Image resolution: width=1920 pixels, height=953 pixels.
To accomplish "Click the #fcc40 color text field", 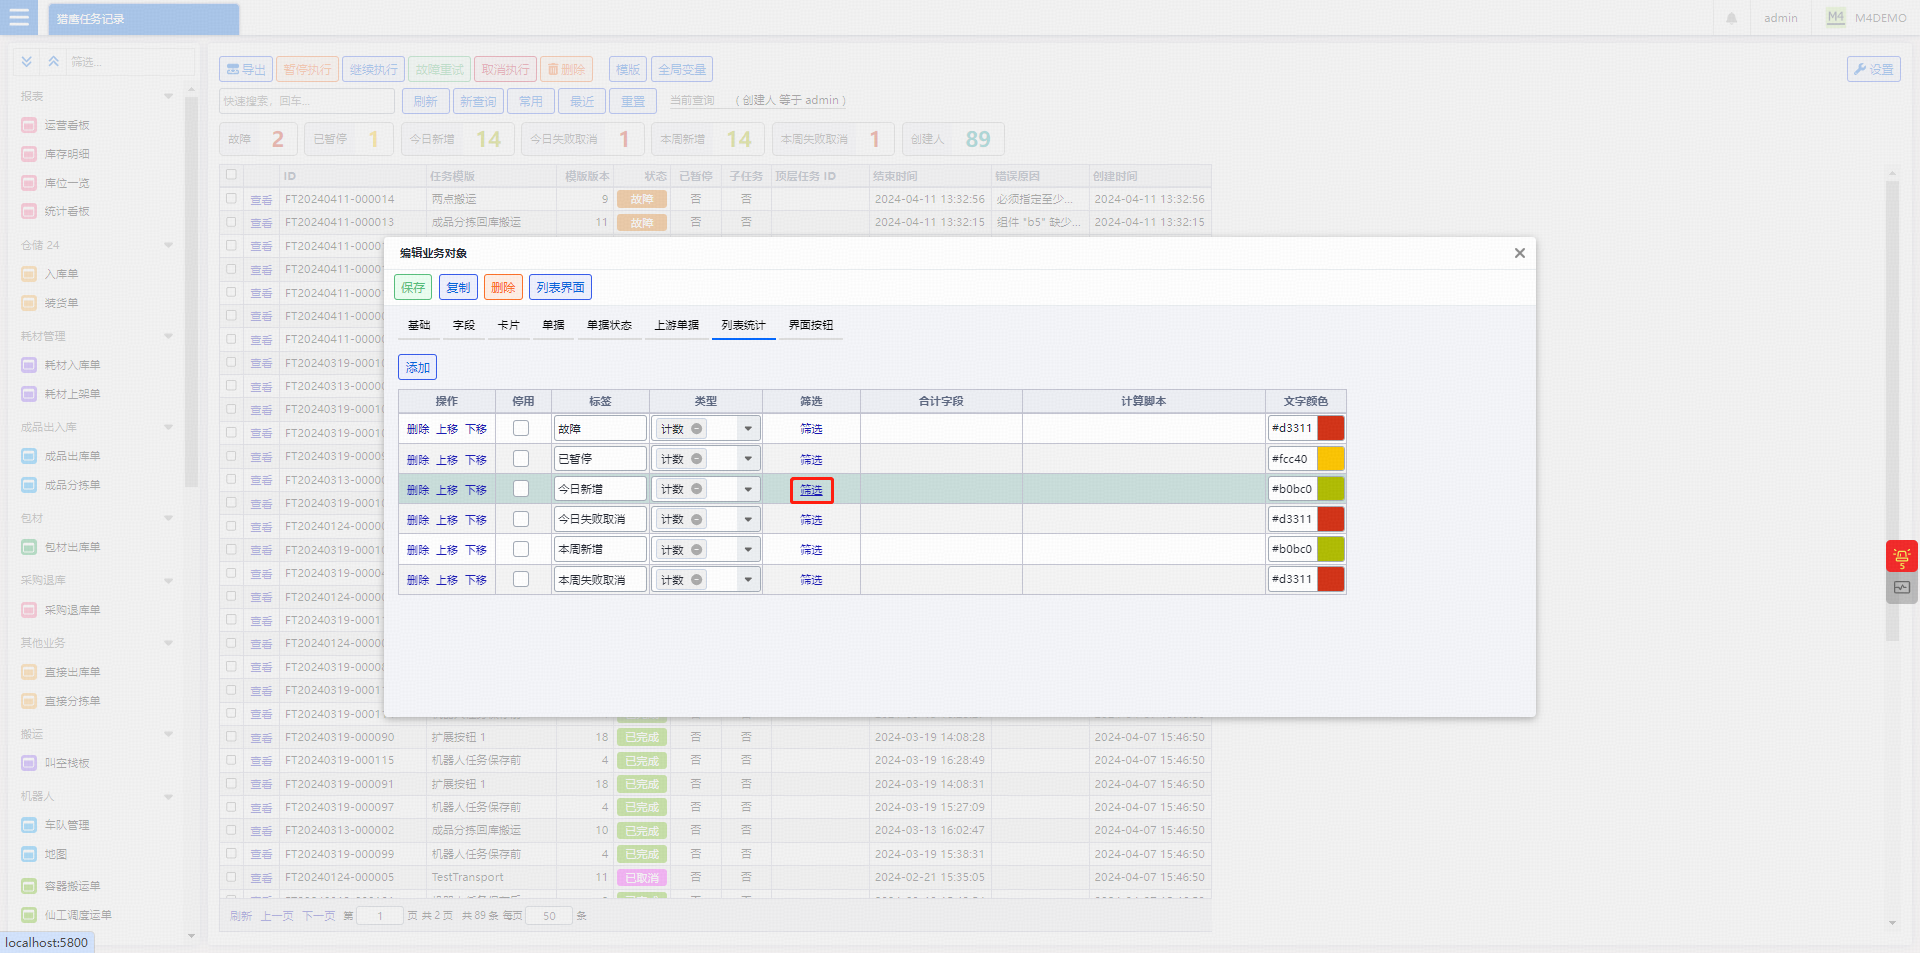I will click(x=1292, y=459).
